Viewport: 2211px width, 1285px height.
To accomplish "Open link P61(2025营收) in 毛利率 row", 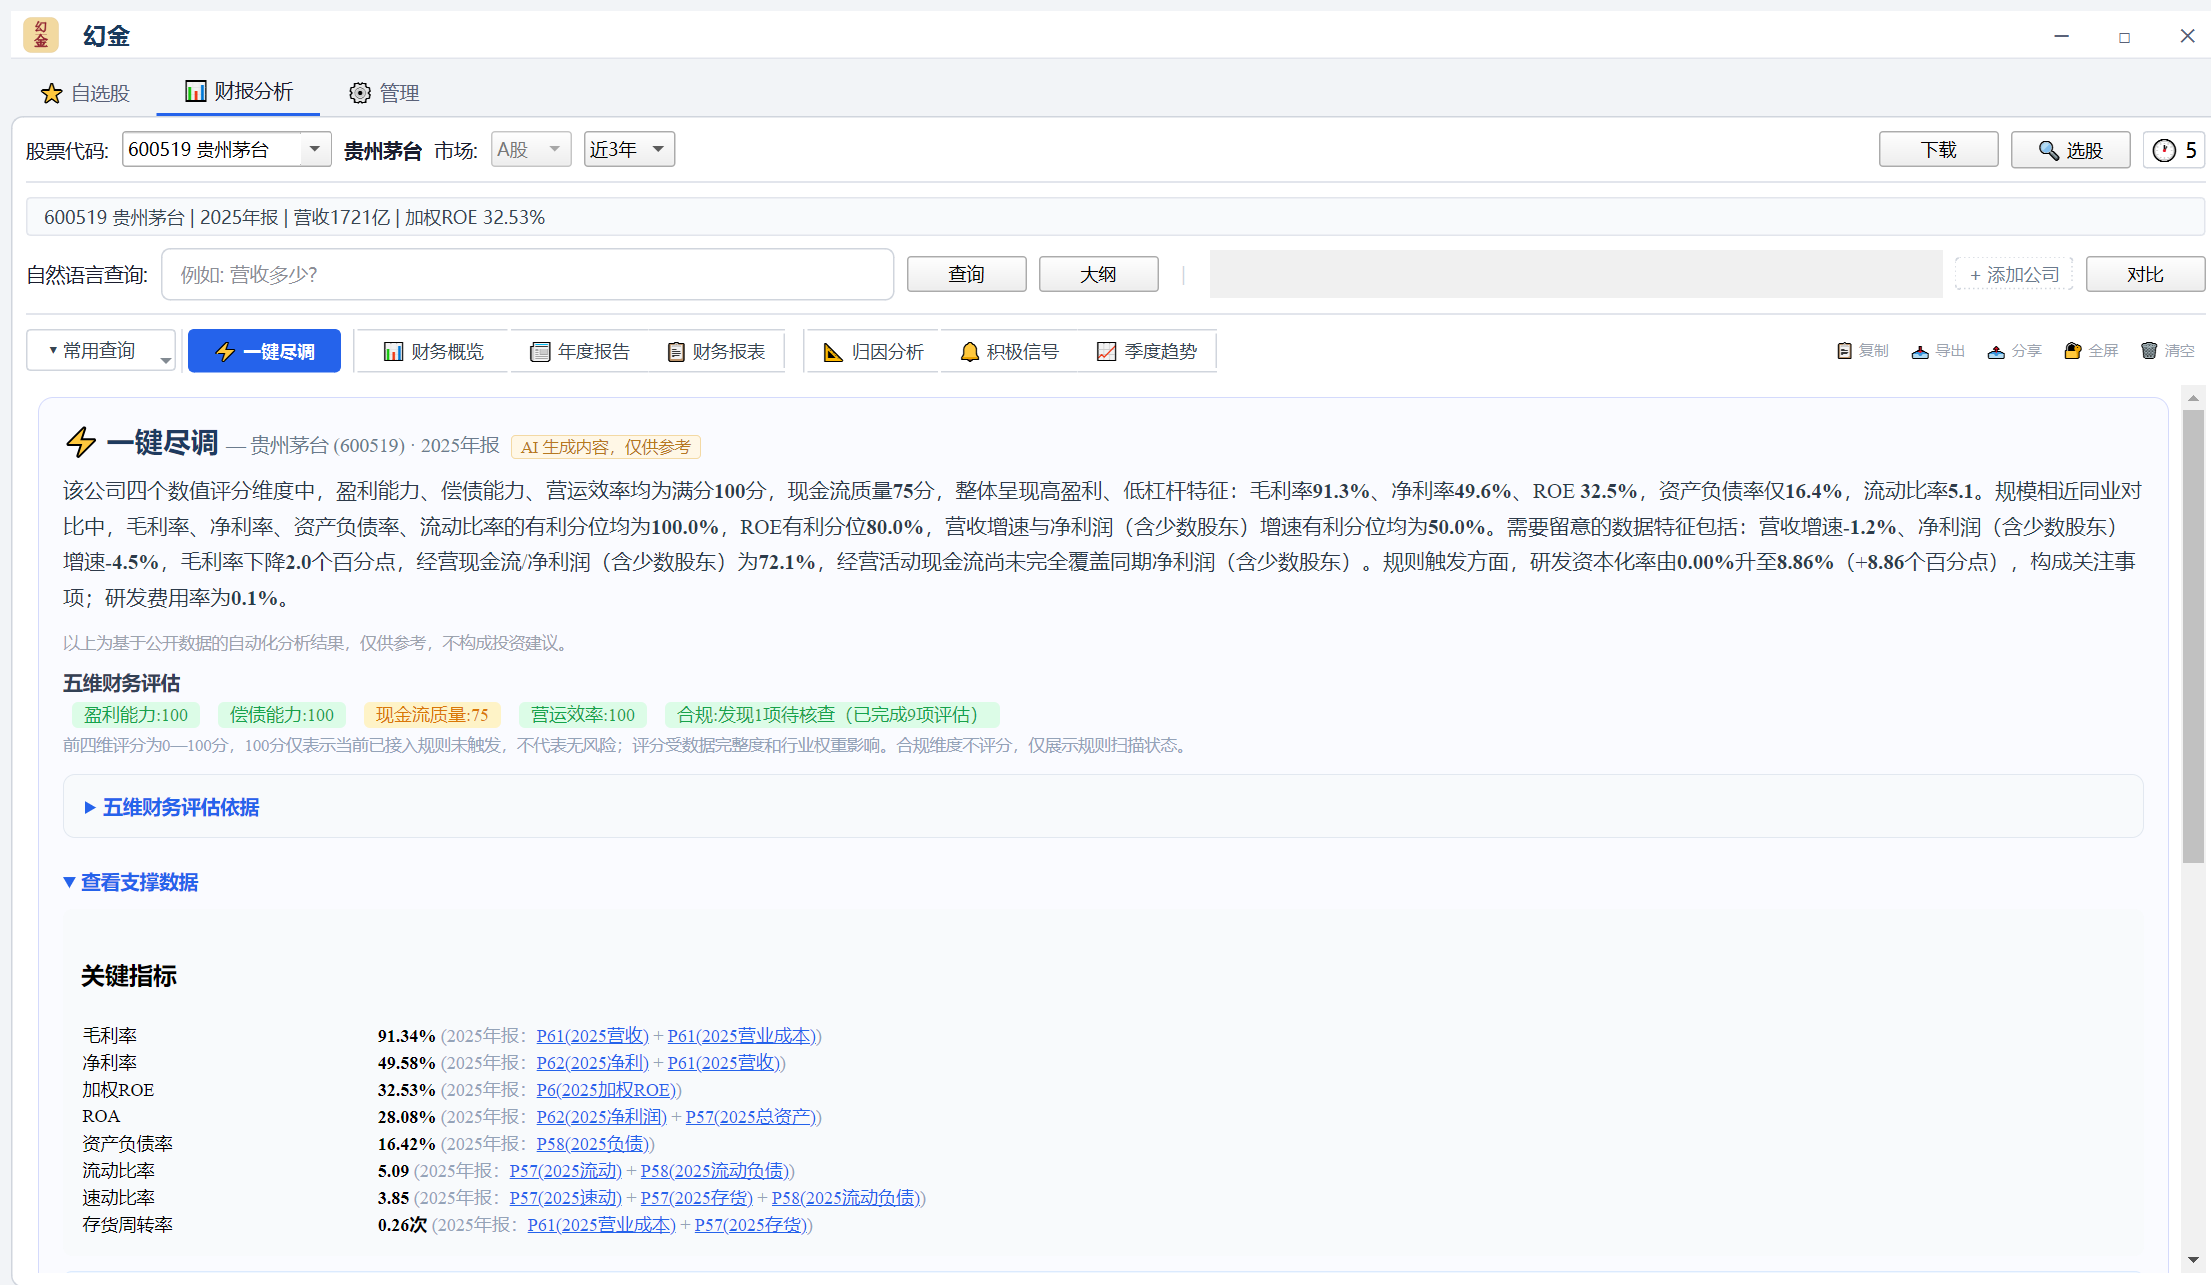I will 592,1036.
